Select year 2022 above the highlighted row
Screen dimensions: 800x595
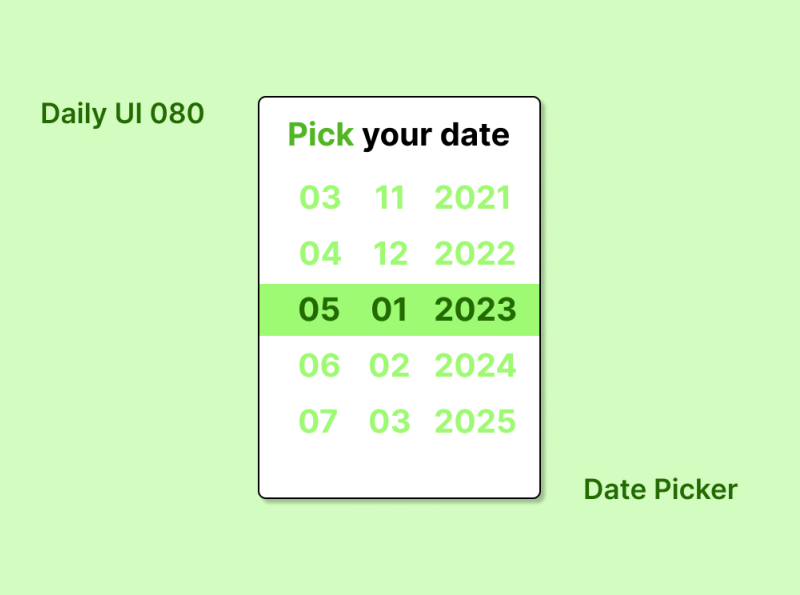pos(474,254)
